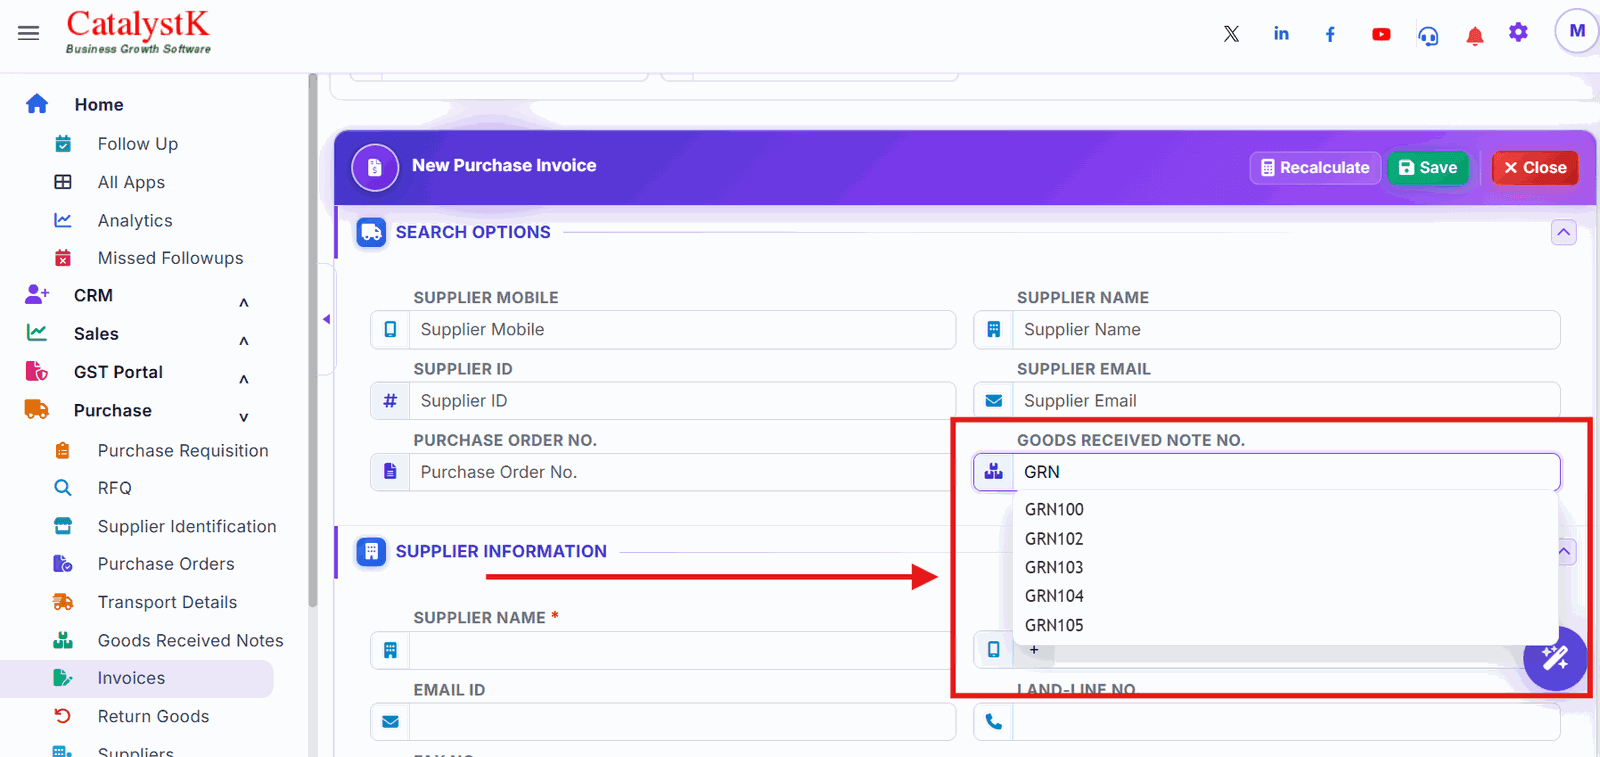Click the Goods Received Note field icon

[993, 472]
